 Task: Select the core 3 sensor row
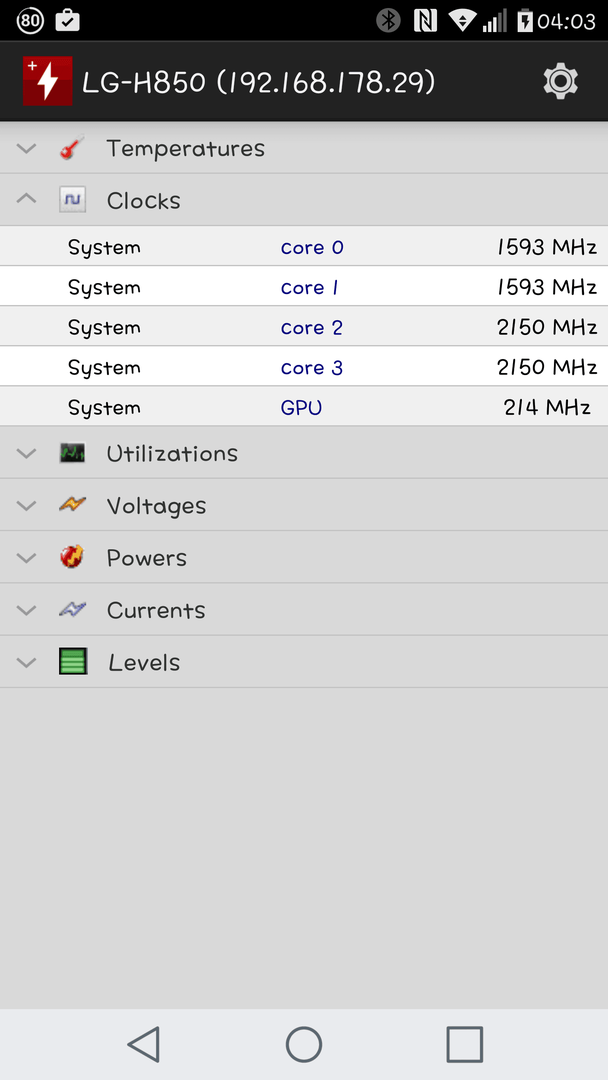(x=304, y=366)
